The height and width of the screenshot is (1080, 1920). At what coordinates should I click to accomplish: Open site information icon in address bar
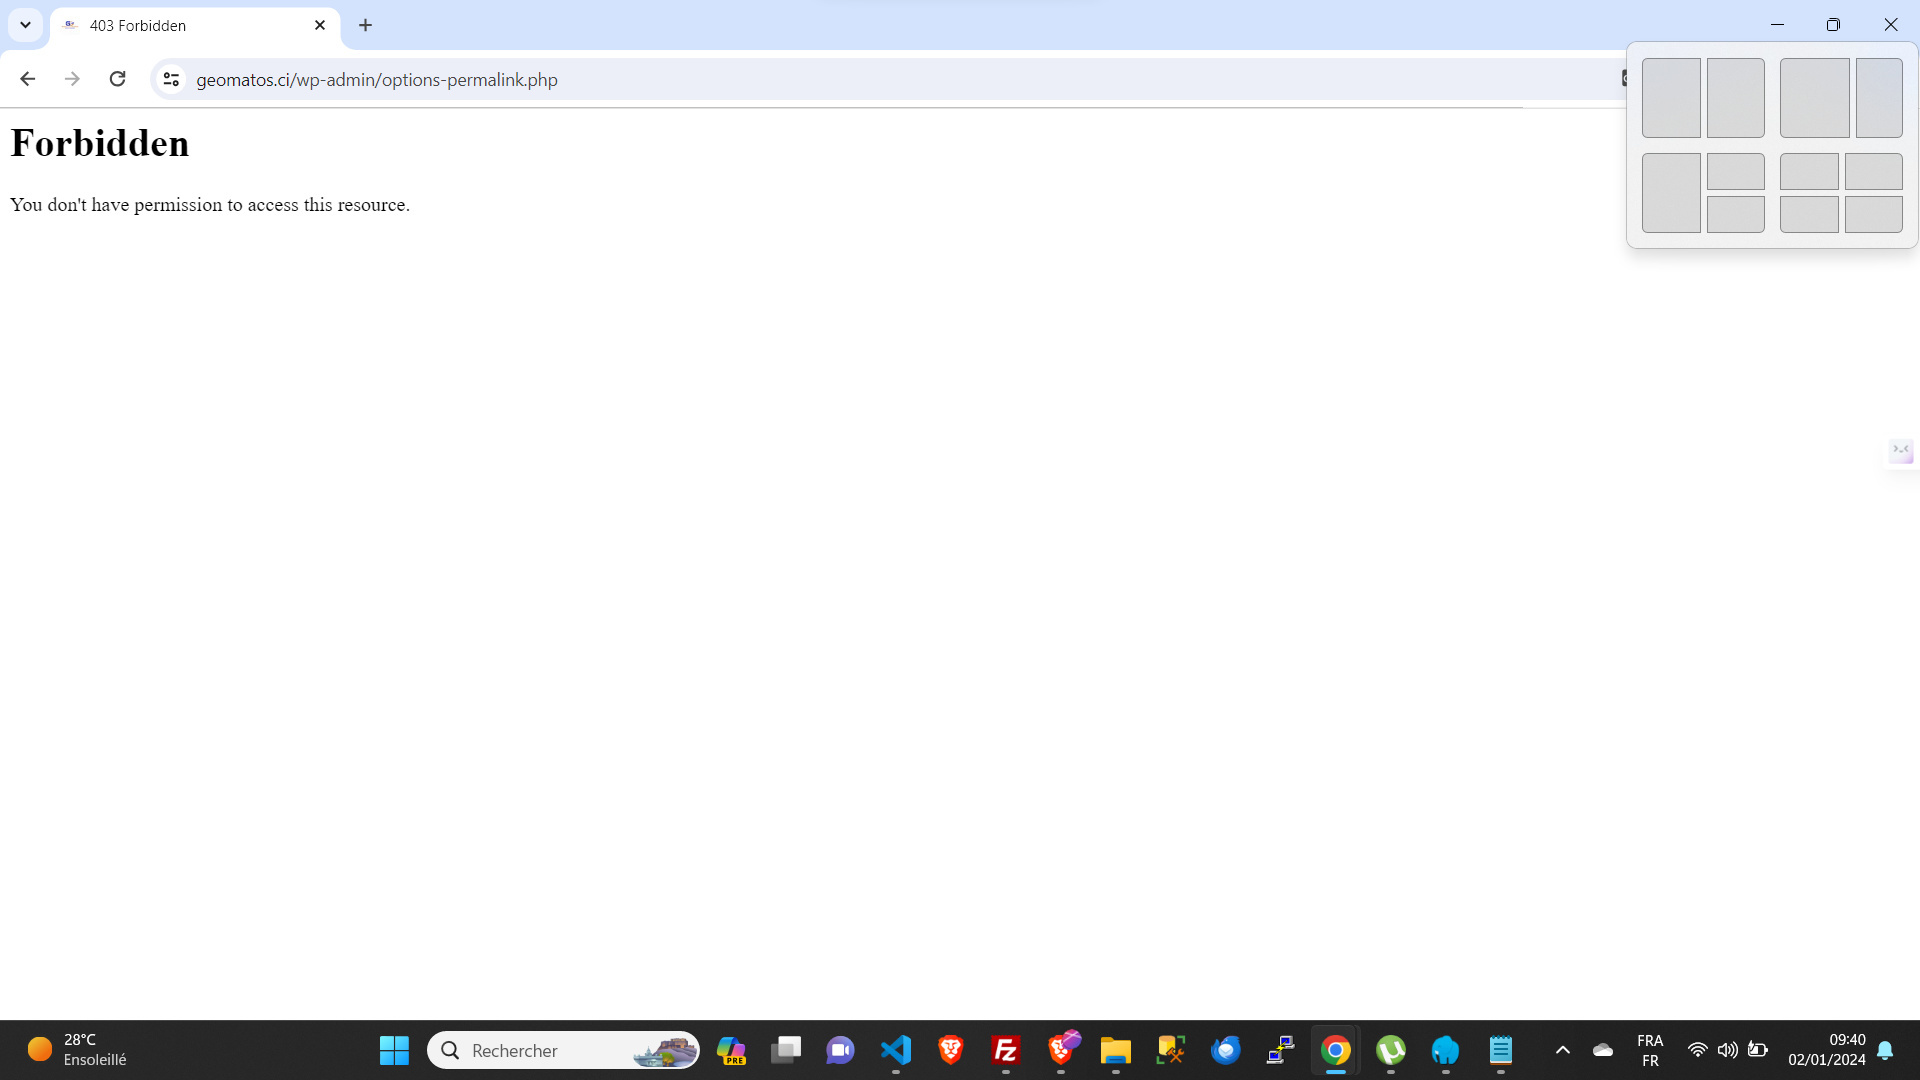click(171, 79)
